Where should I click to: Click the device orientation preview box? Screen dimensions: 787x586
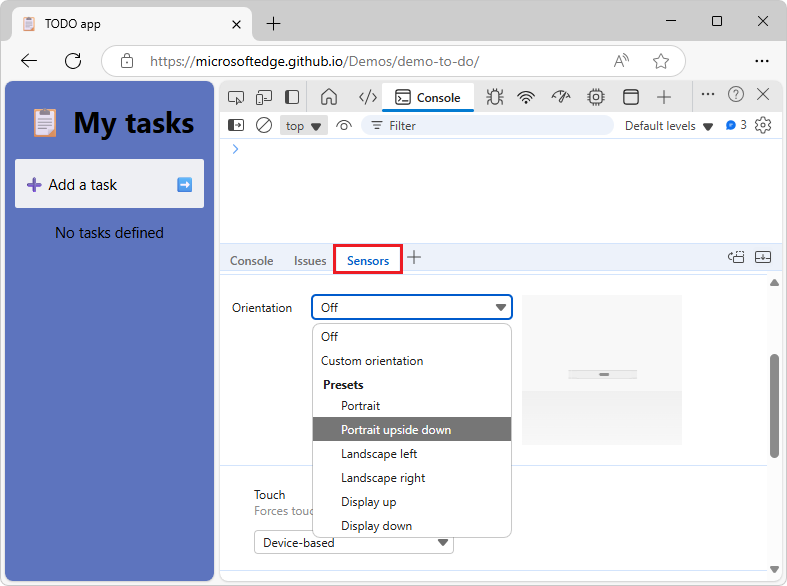click(602, 370)
